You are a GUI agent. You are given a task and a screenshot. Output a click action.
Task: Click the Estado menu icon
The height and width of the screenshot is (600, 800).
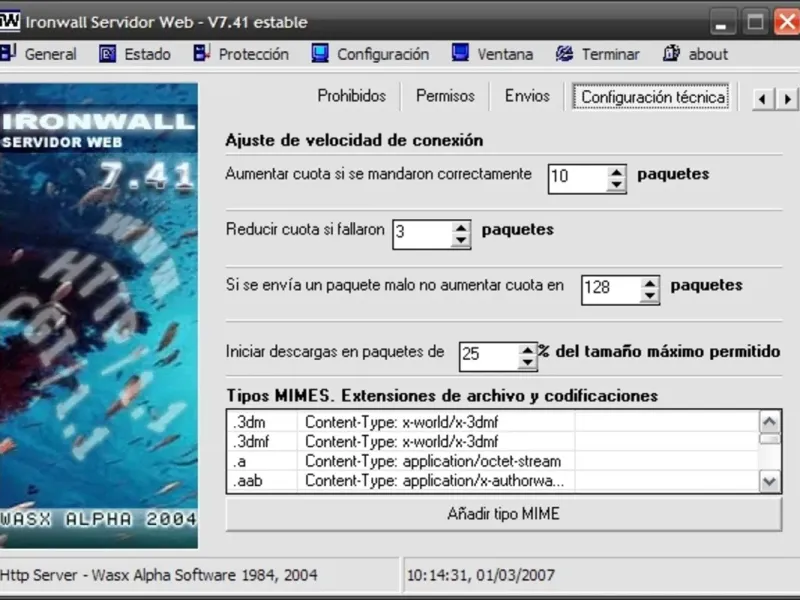coord(107,54)
